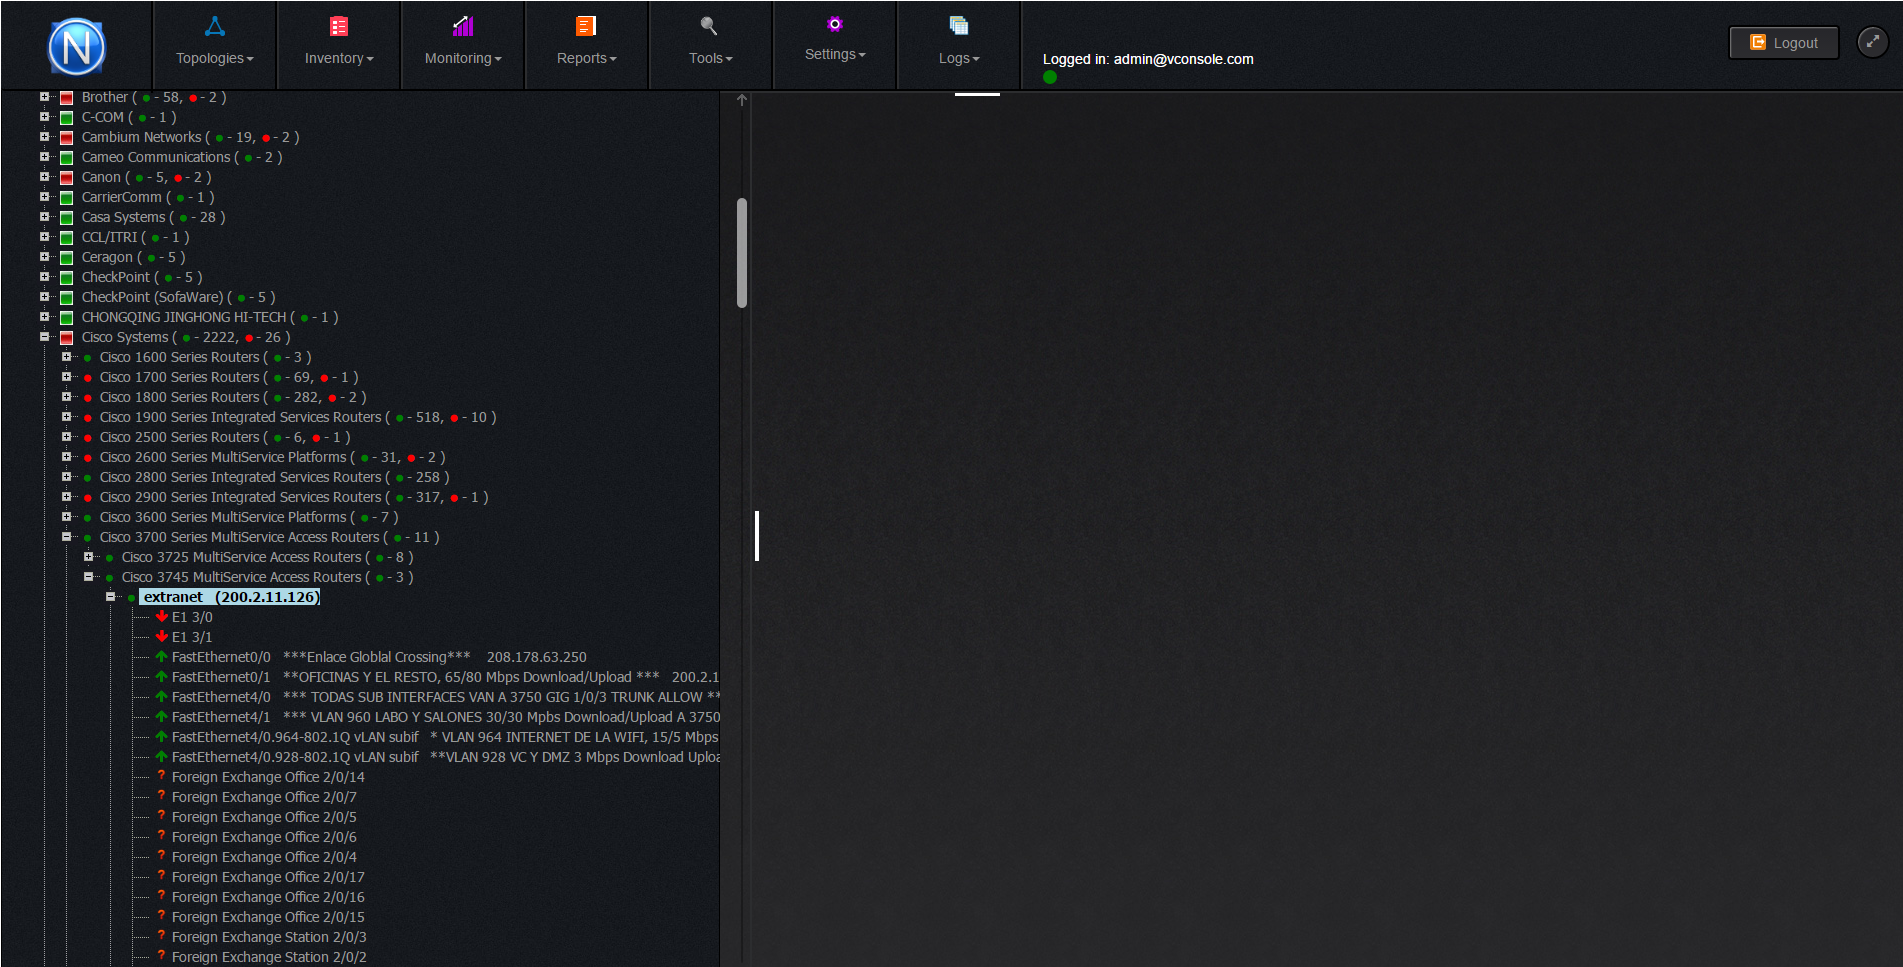Click the green up arrow for FastEthernet0/0
This screenshot has width=1903, height=967.
click(x=161, y=657)
